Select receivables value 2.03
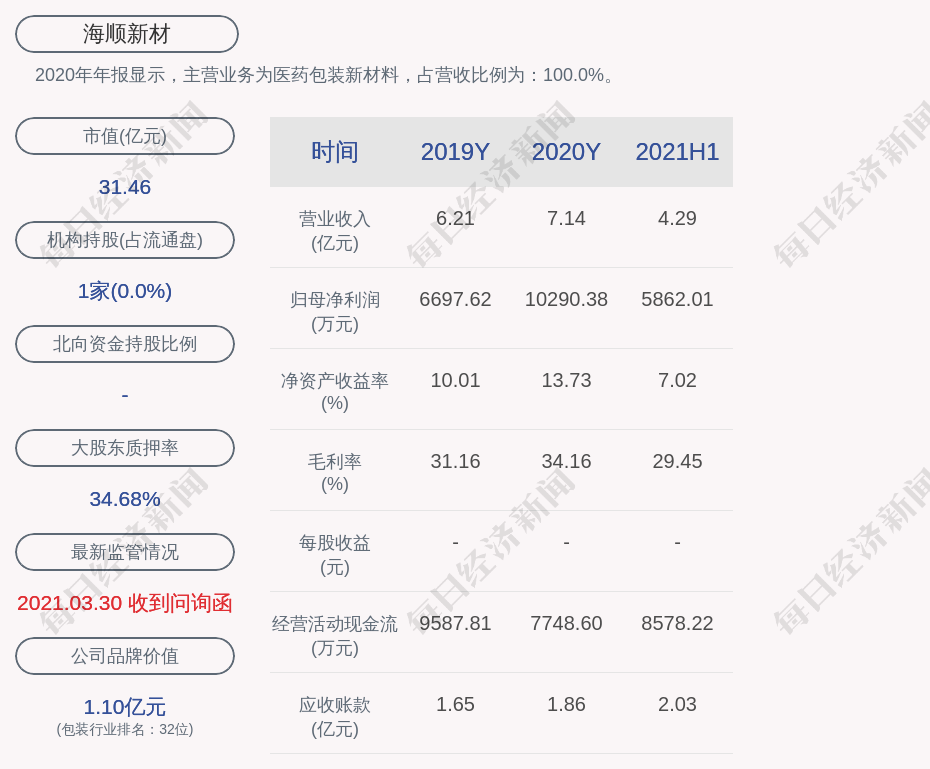 (677, 704)
